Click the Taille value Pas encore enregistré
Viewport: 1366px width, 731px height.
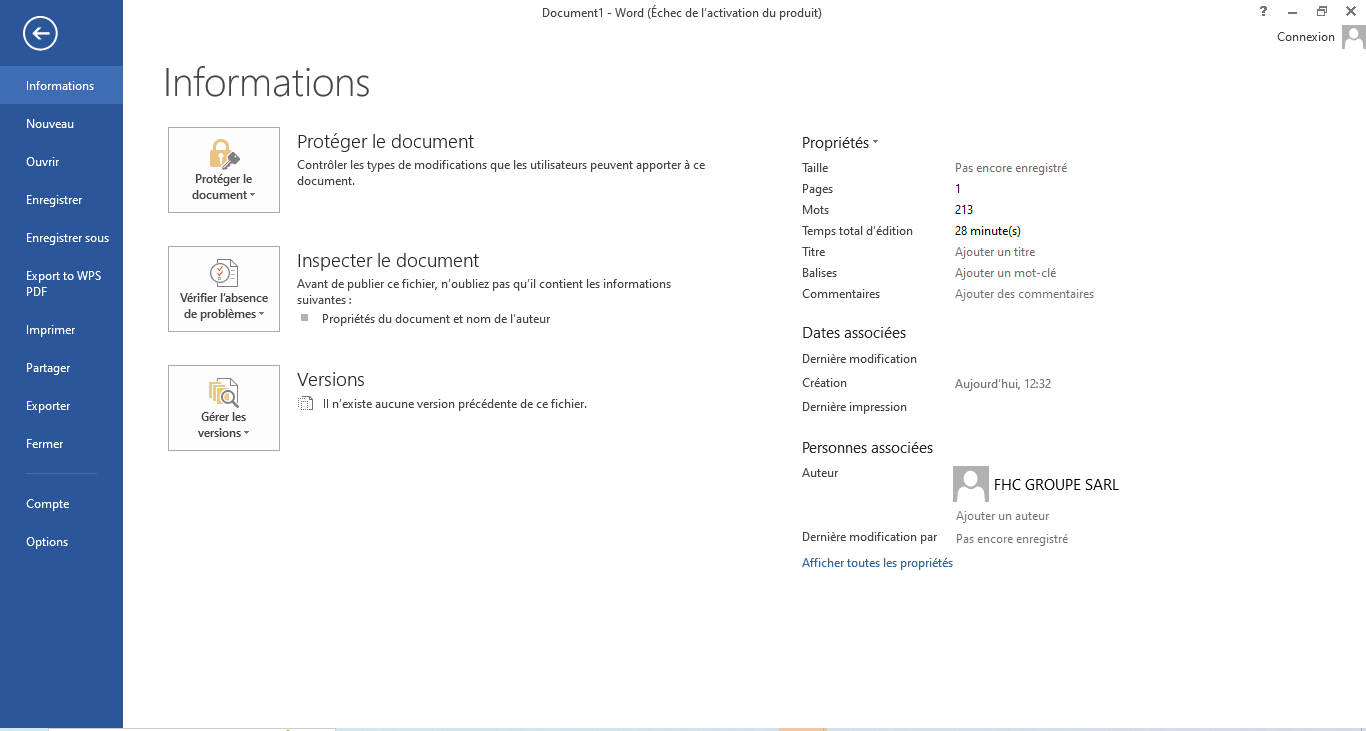tap(1011, 168)
